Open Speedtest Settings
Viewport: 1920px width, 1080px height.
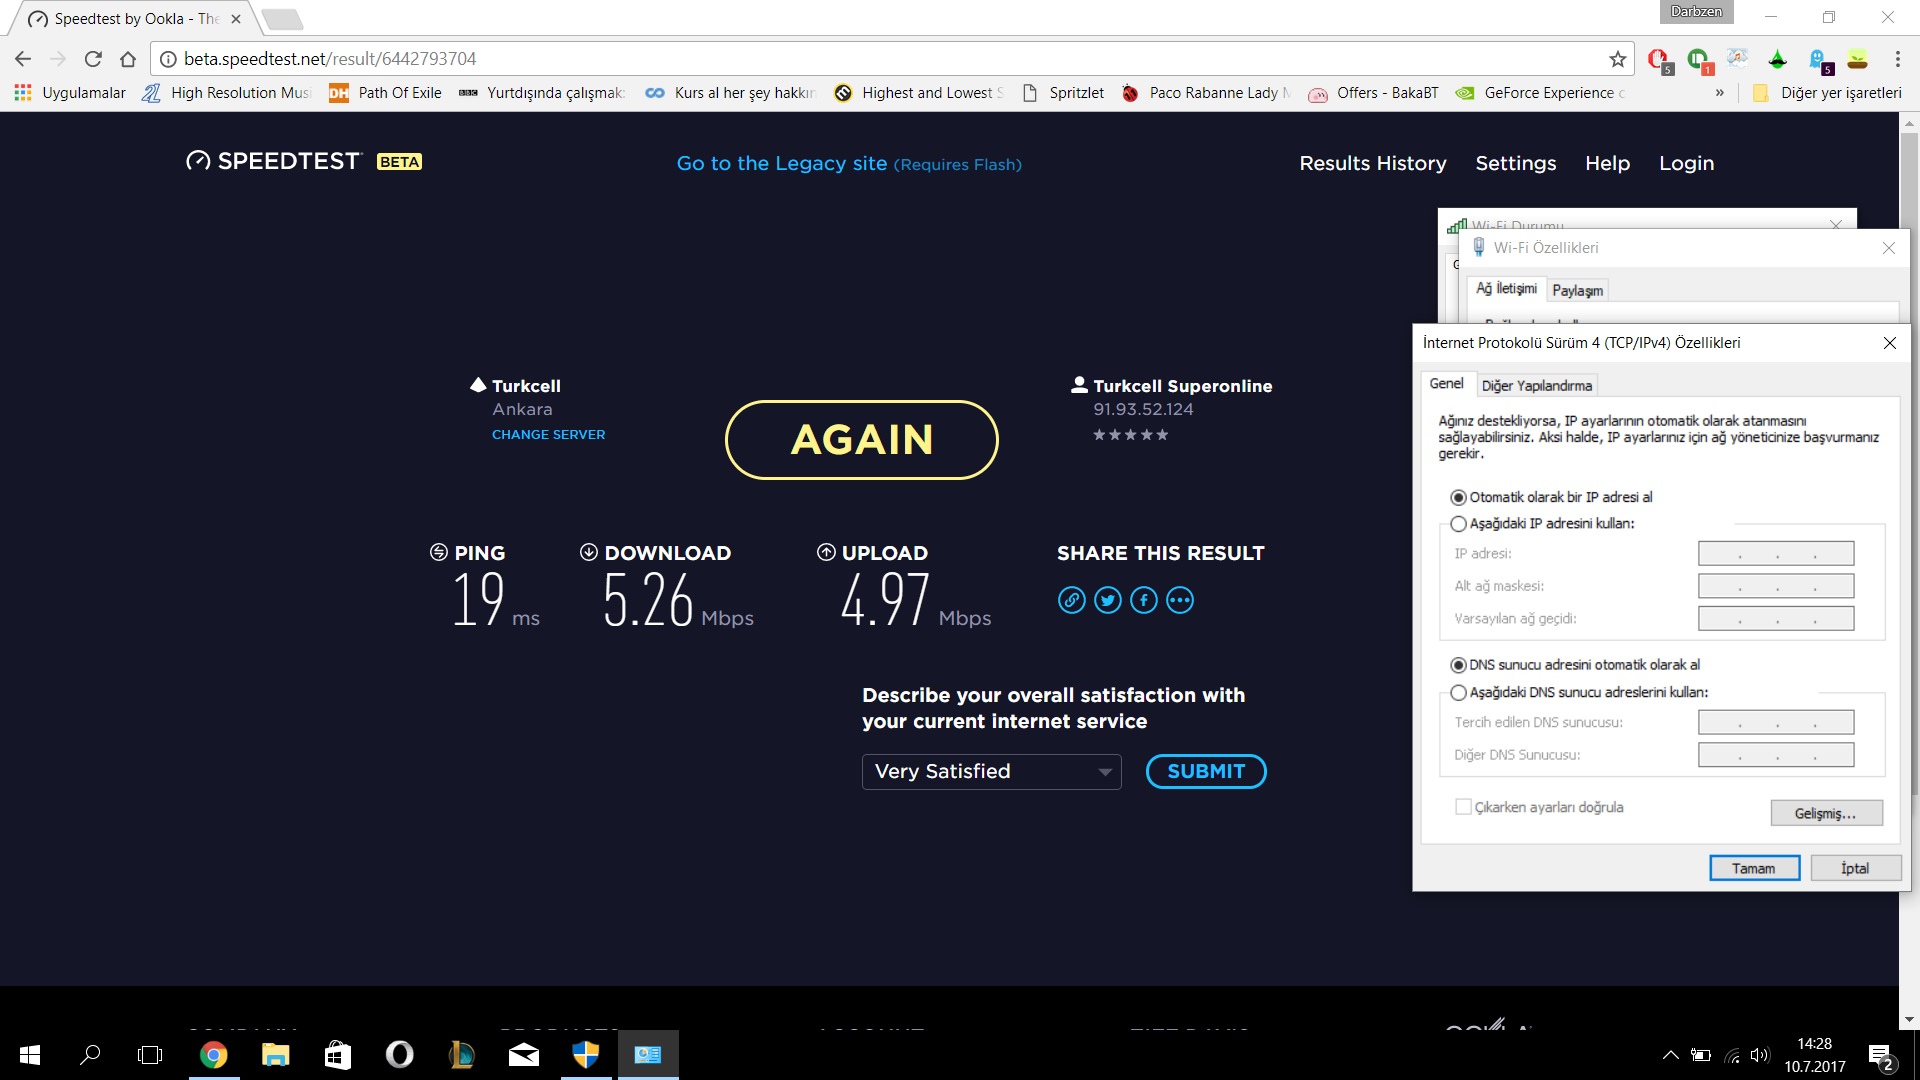click(1515, 163)
